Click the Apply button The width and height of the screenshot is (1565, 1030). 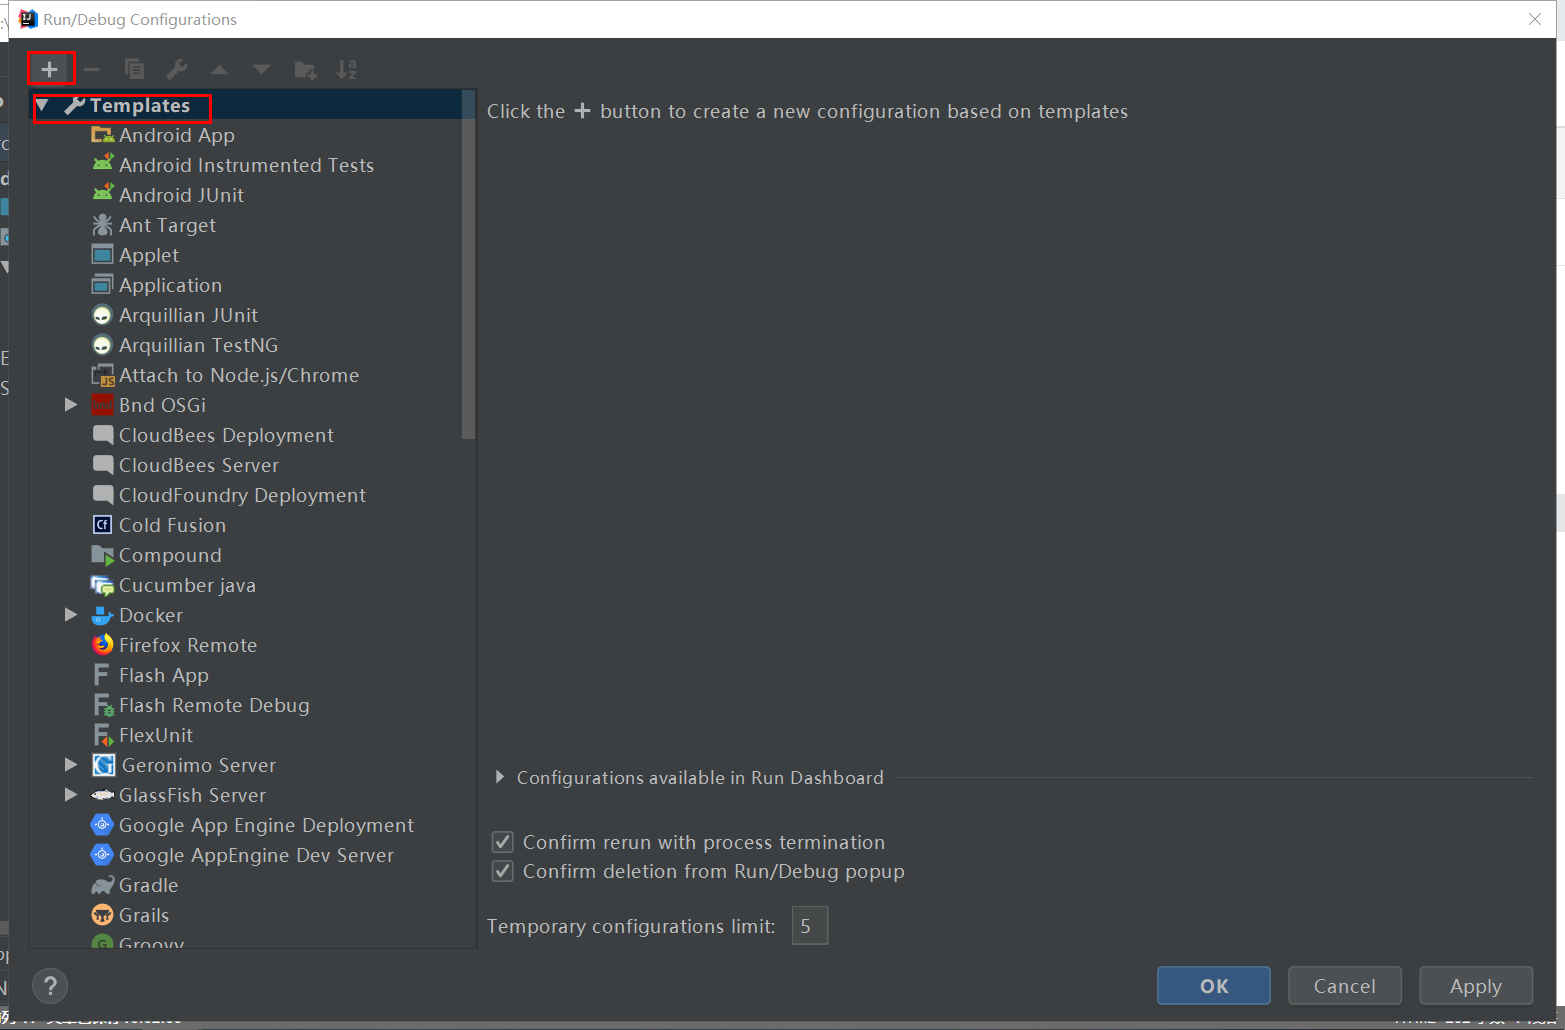click(x=1476, y=986)
